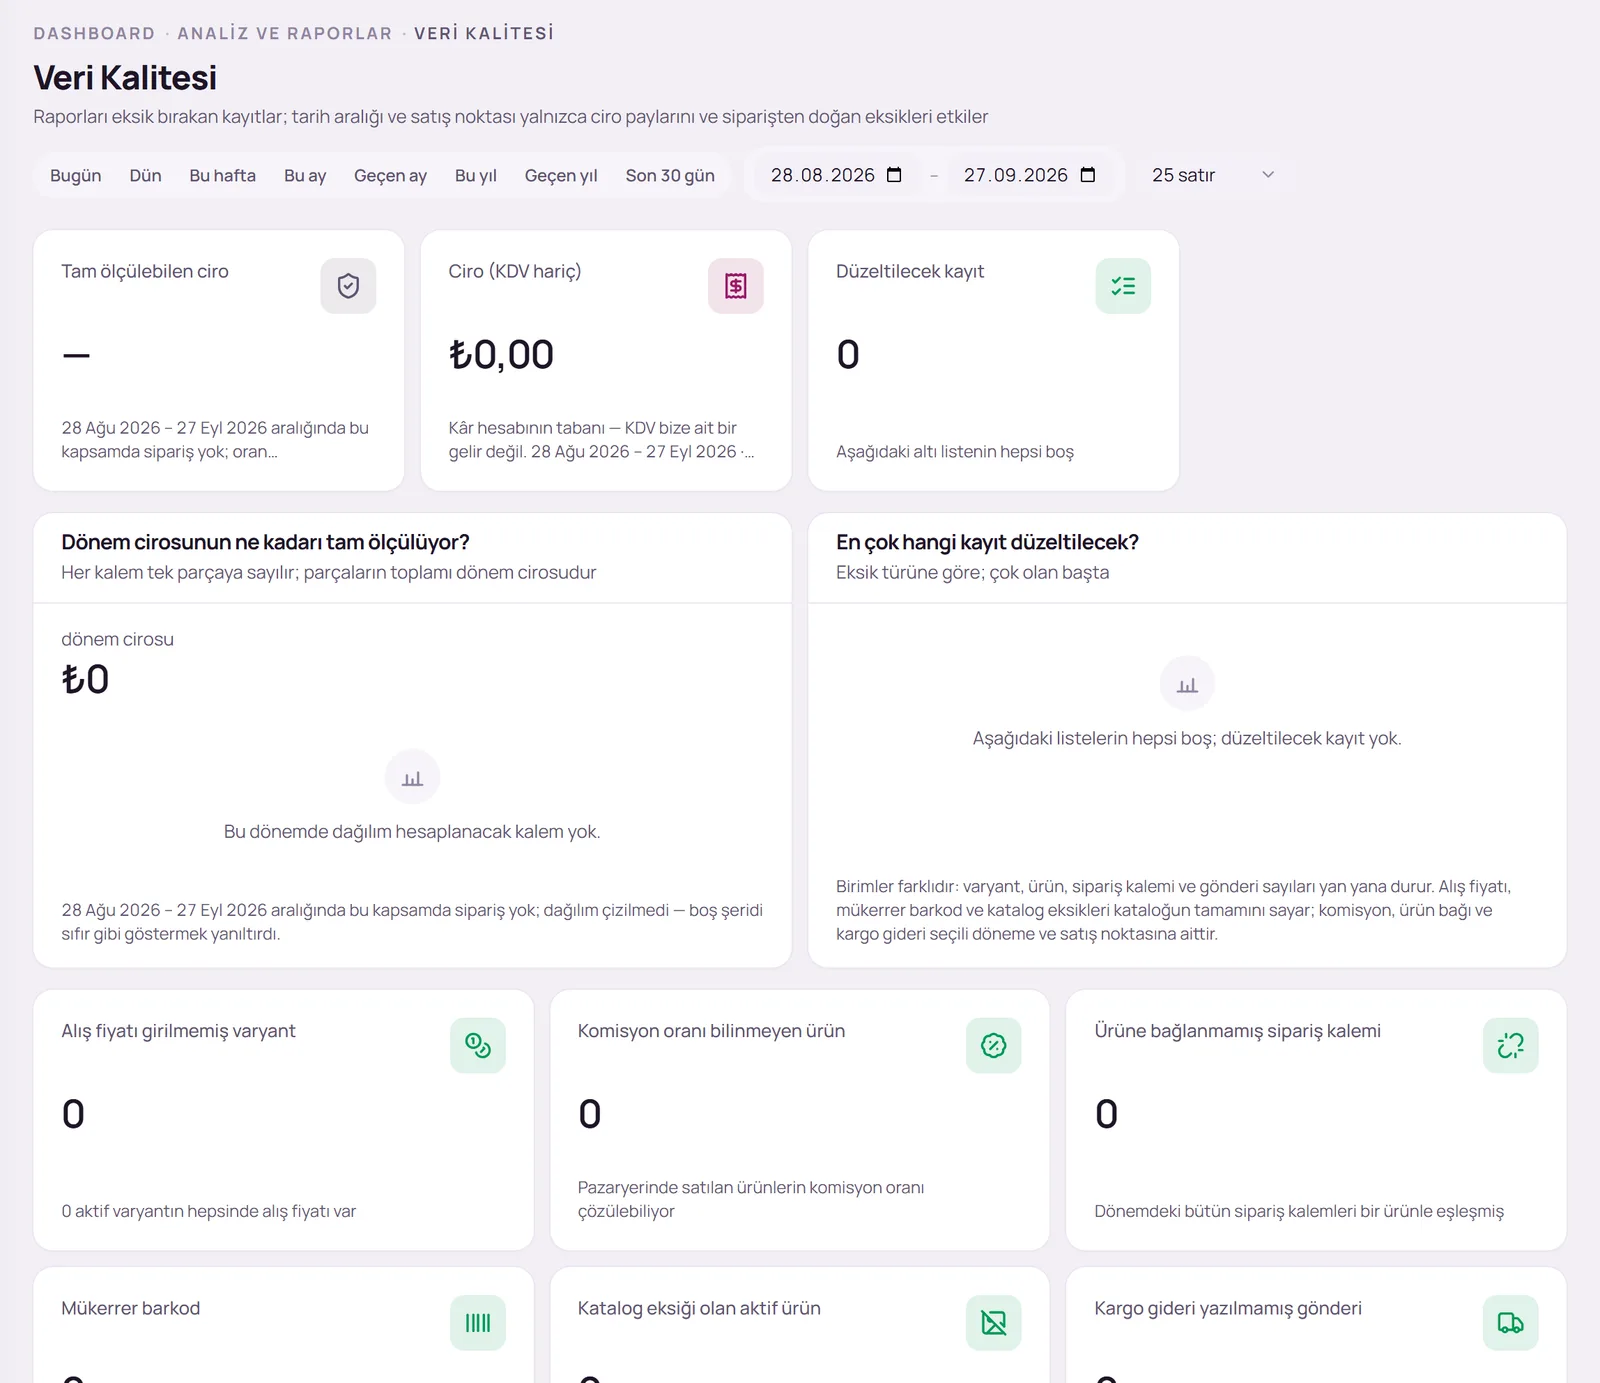This screenshot has width=1600, height=1383.
Task: Go to Dashboard breadcrumb link
Action: pyautogui.click(x=94, y=33)
